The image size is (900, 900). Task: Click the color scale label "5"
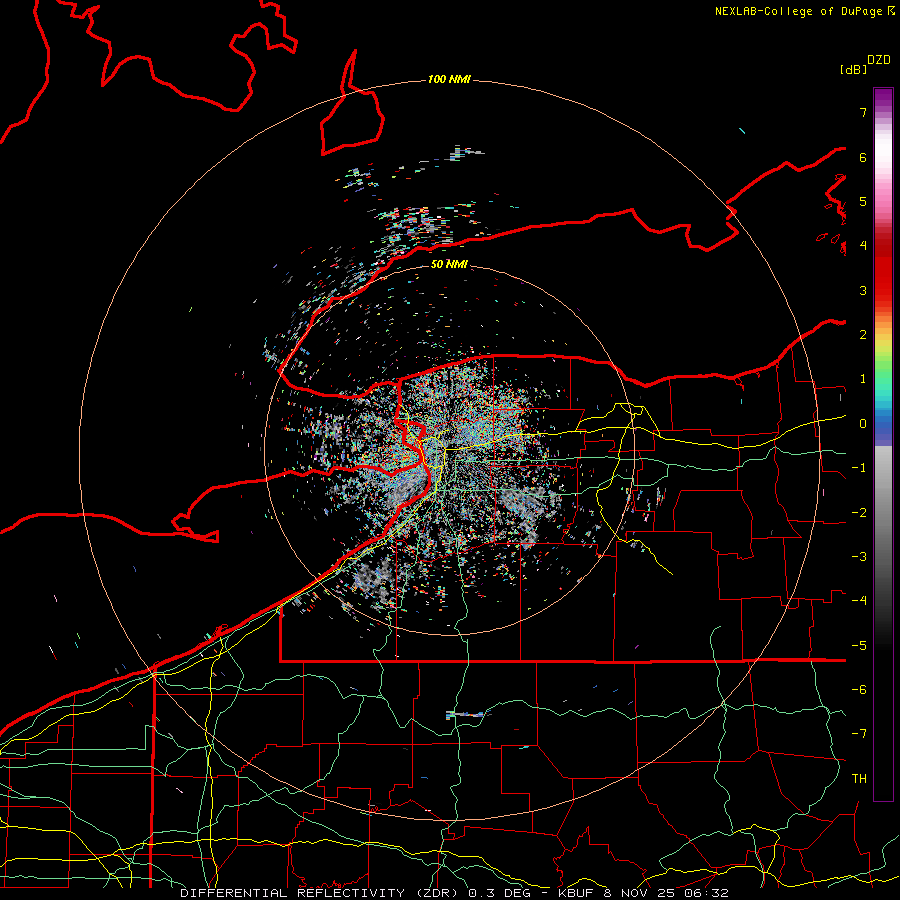tap(863, 201)
